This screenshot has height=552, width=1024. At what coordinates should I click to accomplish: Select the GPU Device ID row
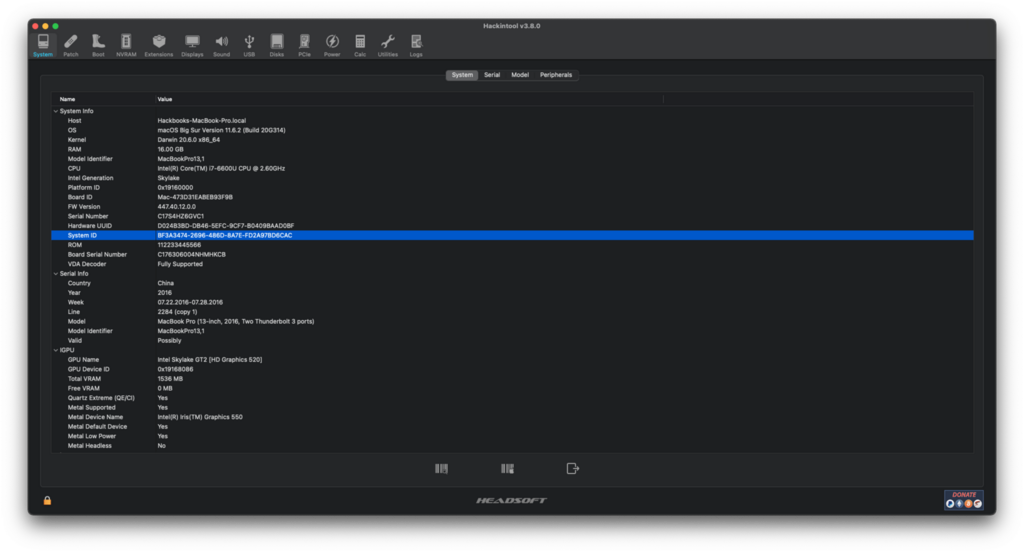(x=513, y=369)
